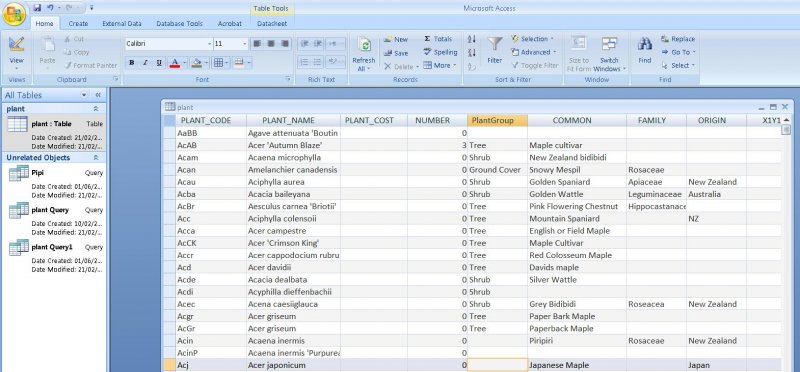
Task: Align text right in Font group
Action: [285, 44]
